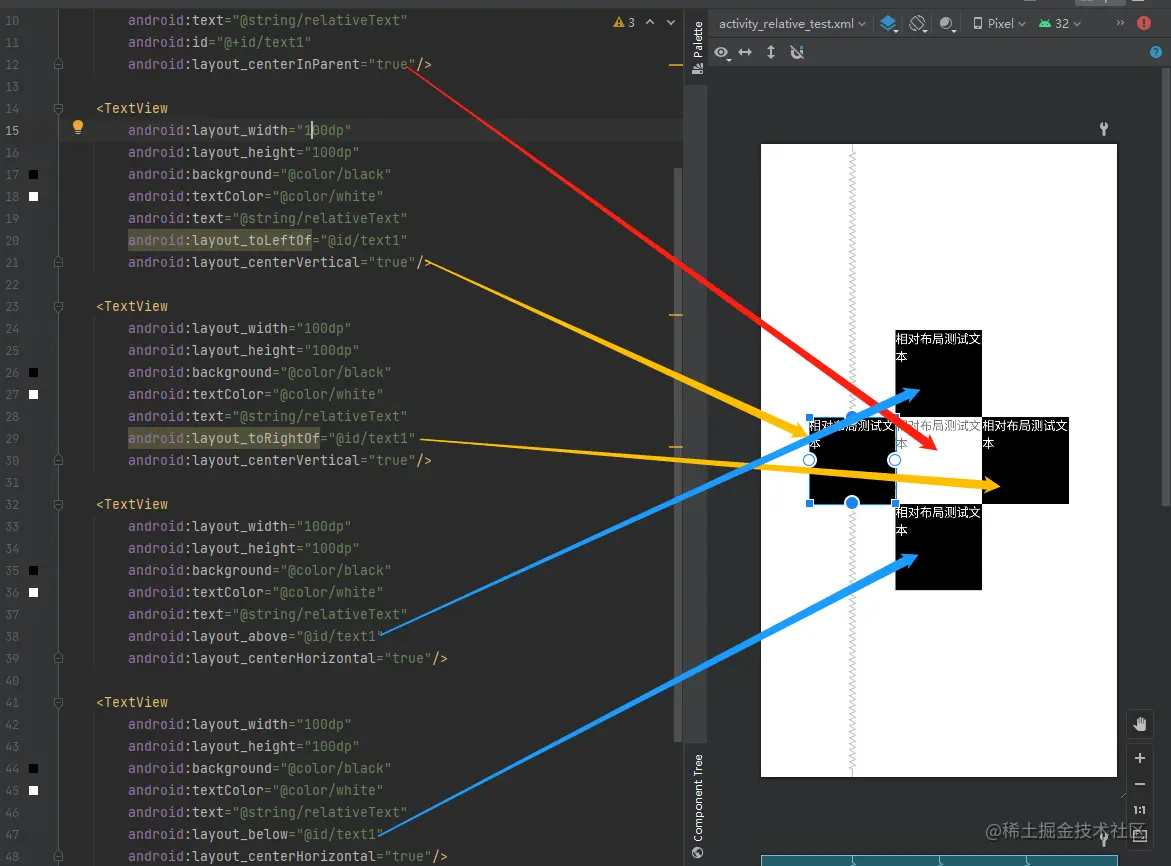Click android:layout_toRightOf attribute on line 29
Screen dimensions: 1171x866
tap(223, 438)
